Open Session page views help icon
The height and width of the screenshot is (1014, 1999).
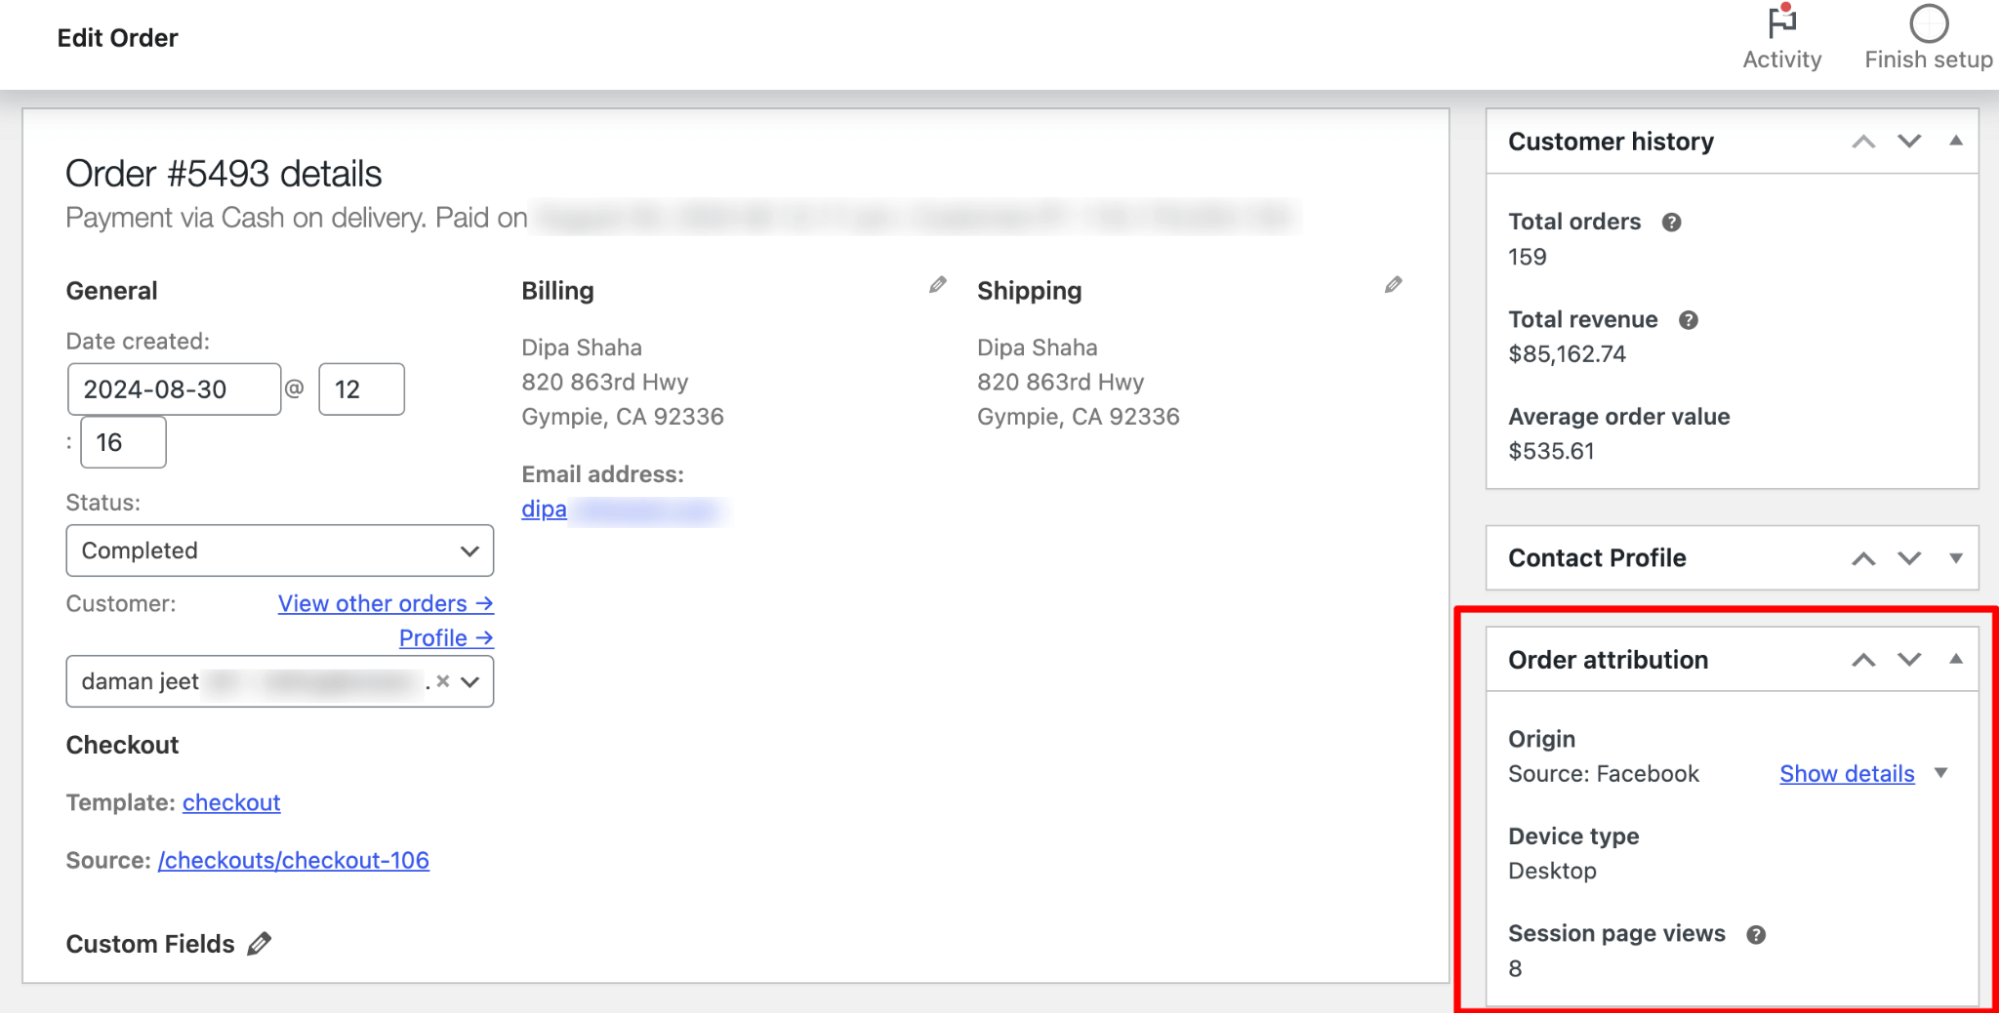(1756, 934)
